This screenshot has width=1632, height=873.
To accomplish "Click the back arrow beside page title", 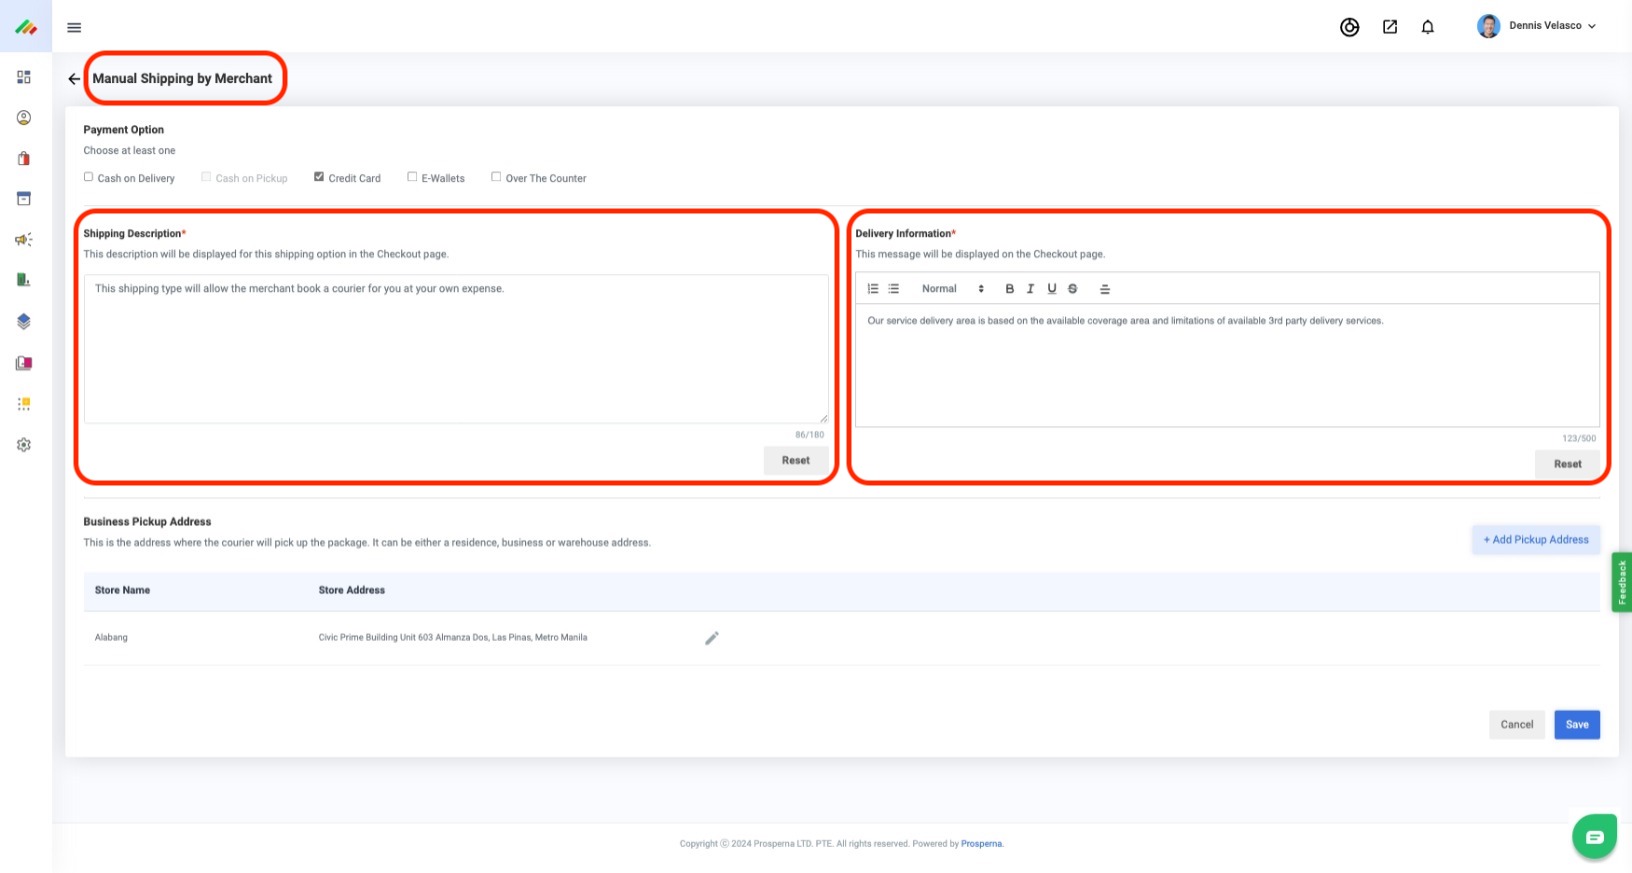I will coord(74,79).
